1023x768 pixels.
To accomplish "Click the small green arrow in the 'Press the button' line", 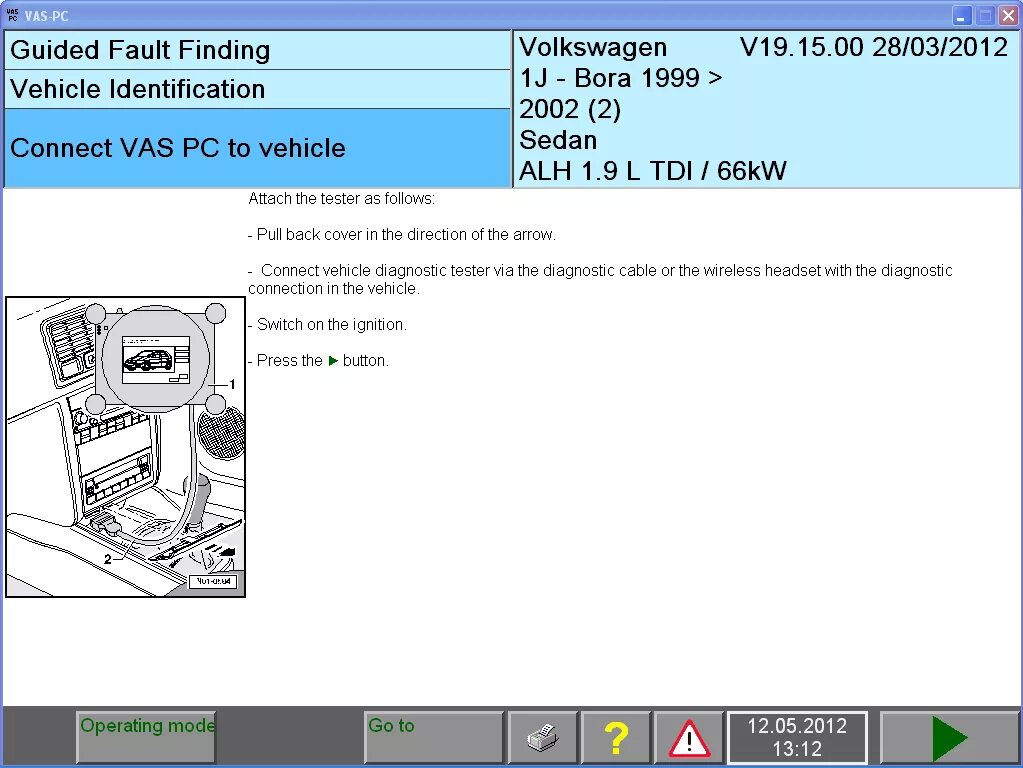I will [x=333, y=361].
